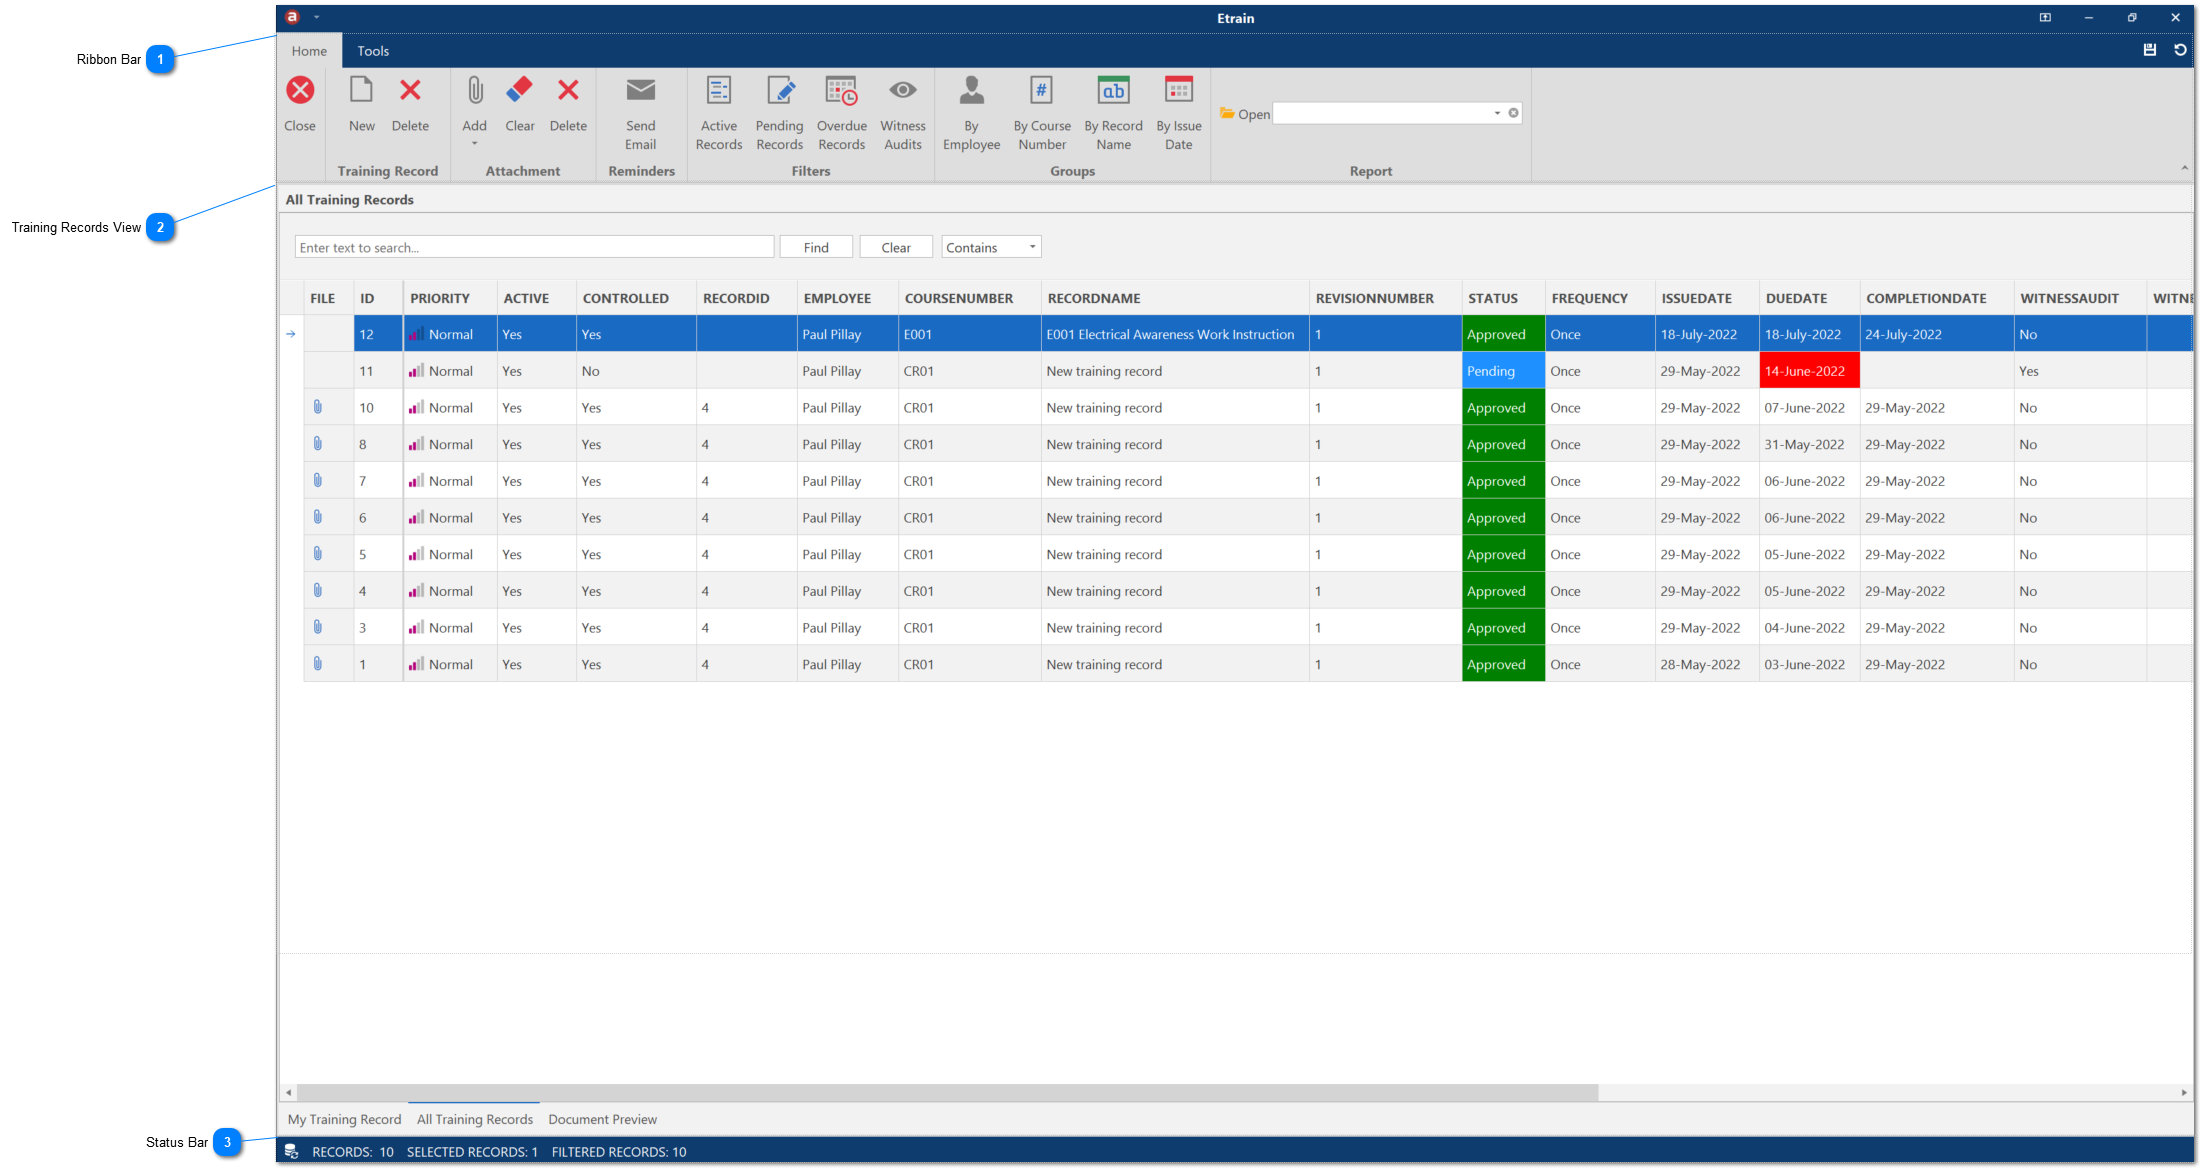Expand the Add attachment dropdown arrow
Screen dimensions: 2209x1174
(475, 144)
